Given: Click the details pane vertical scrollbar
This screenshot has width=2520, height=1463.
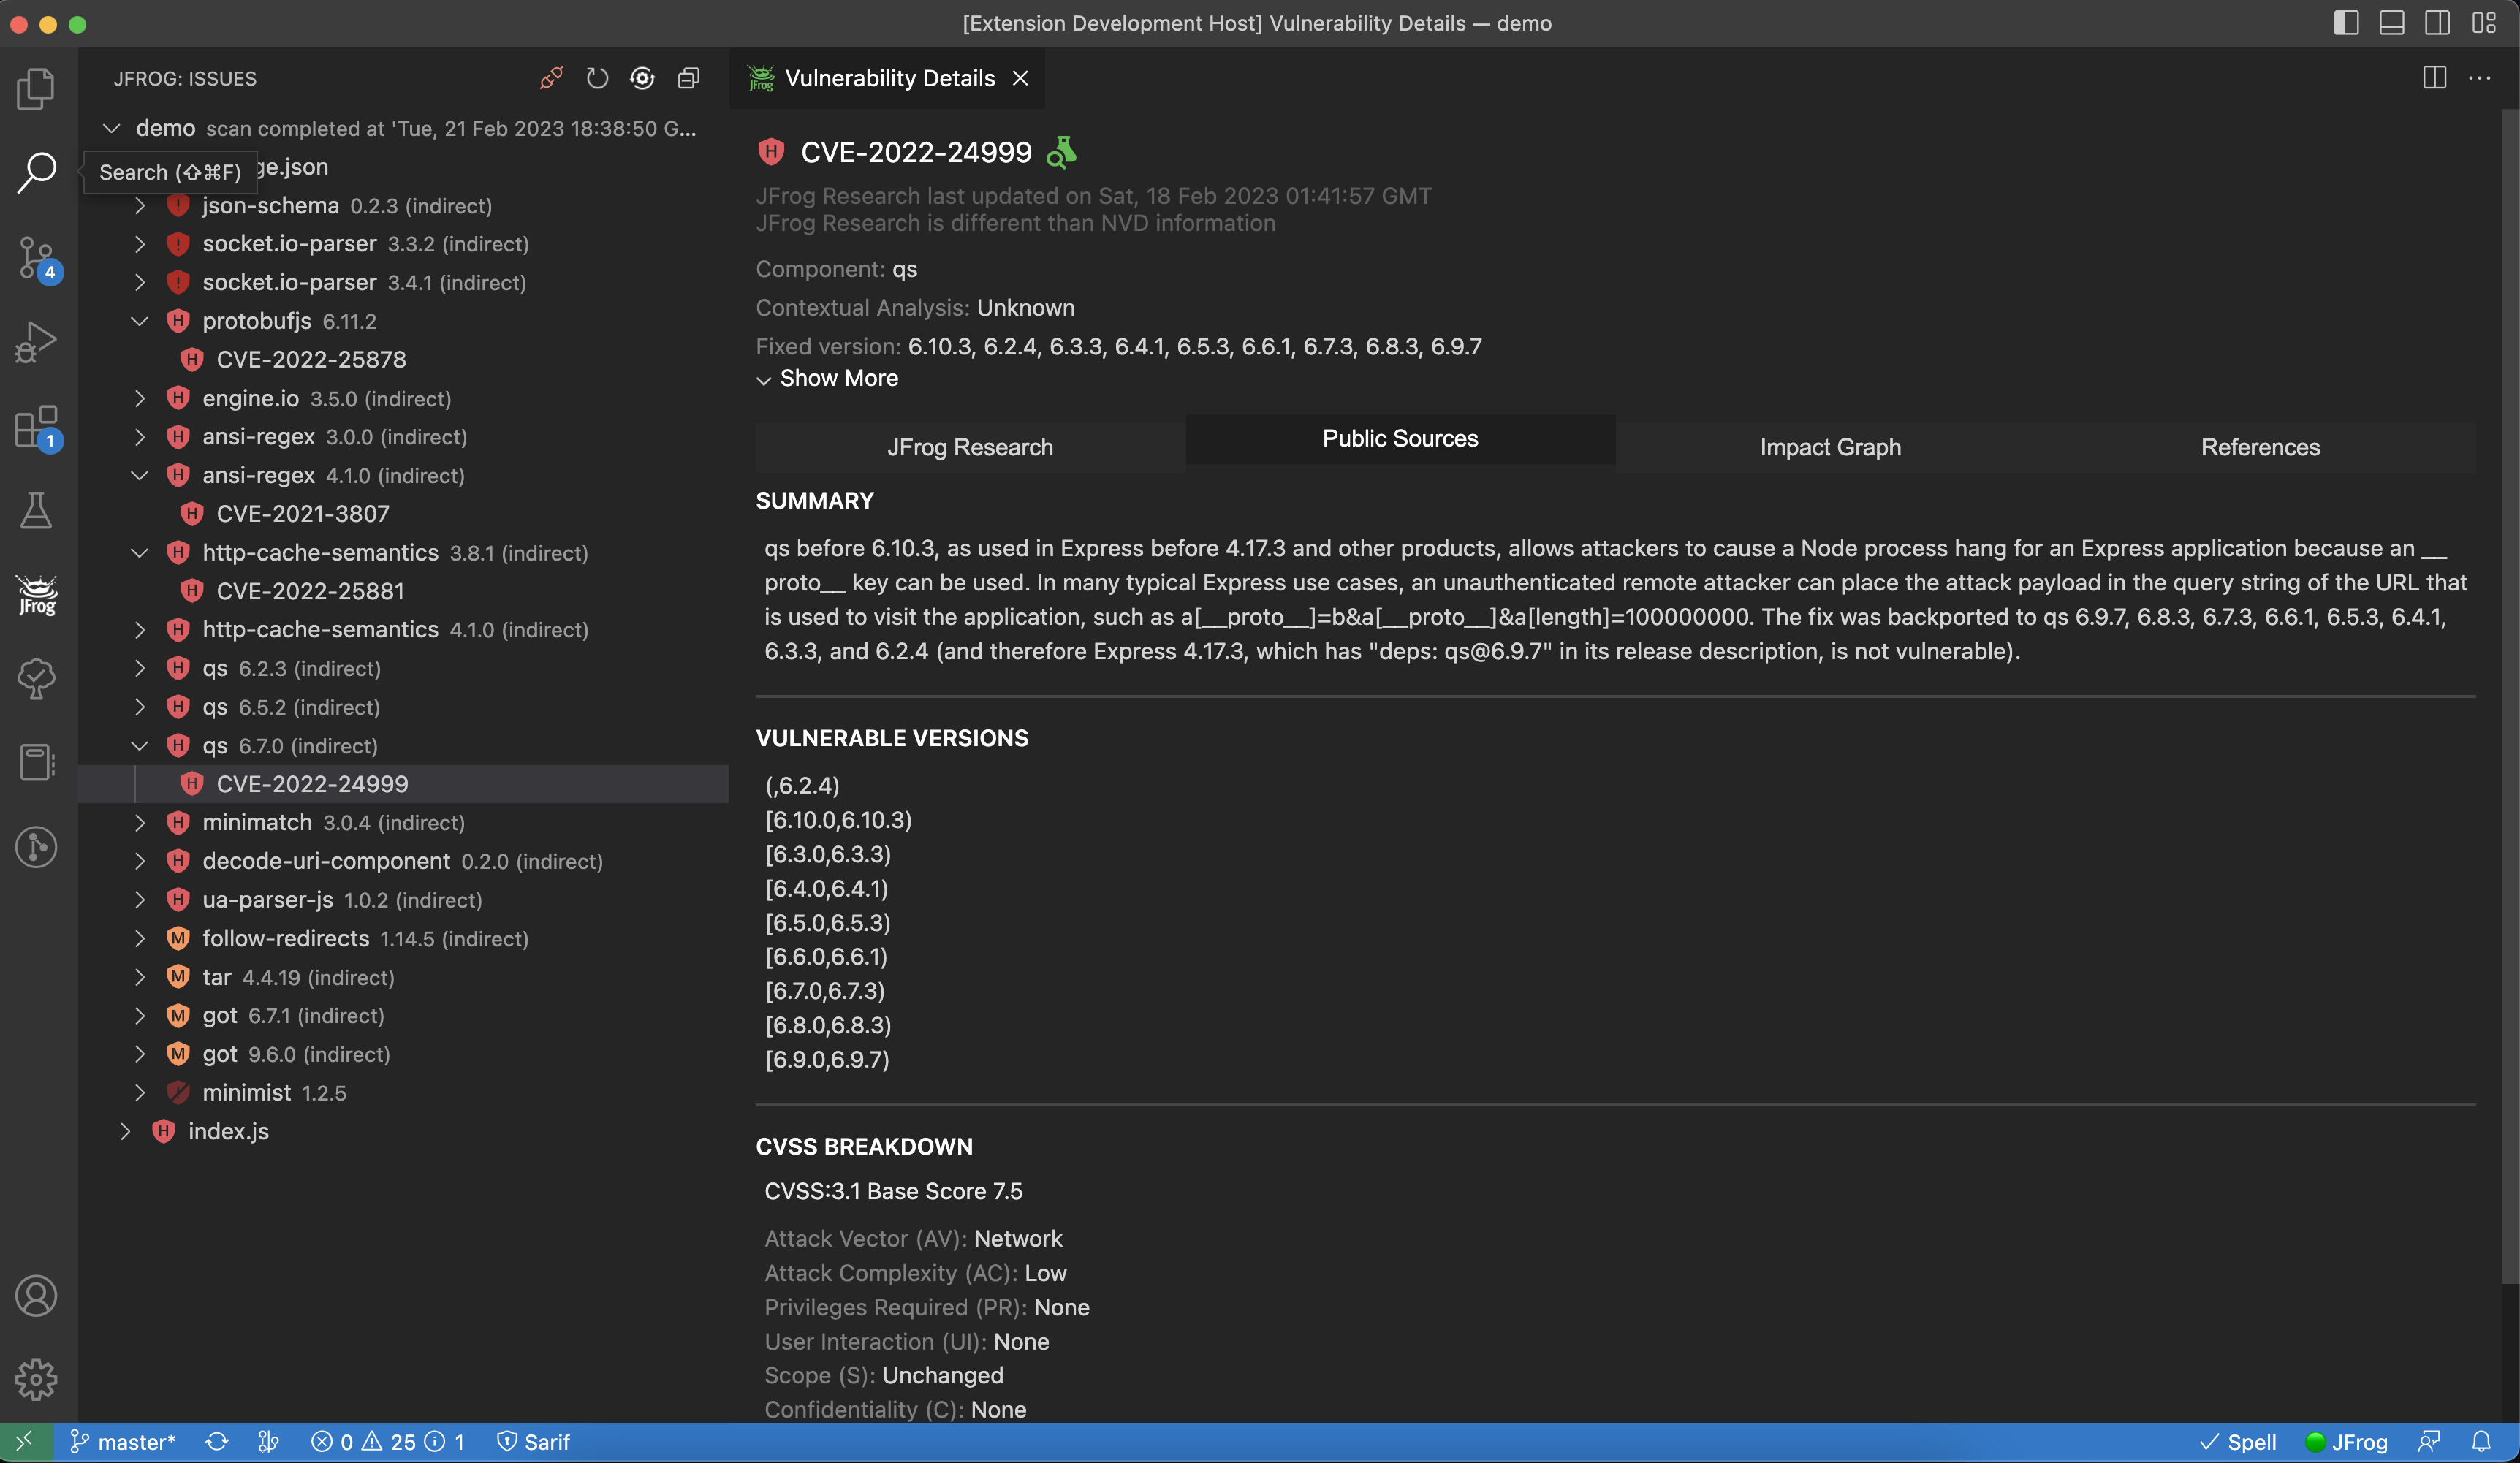Looking at the screenshot, I should tap(2509, 700).
